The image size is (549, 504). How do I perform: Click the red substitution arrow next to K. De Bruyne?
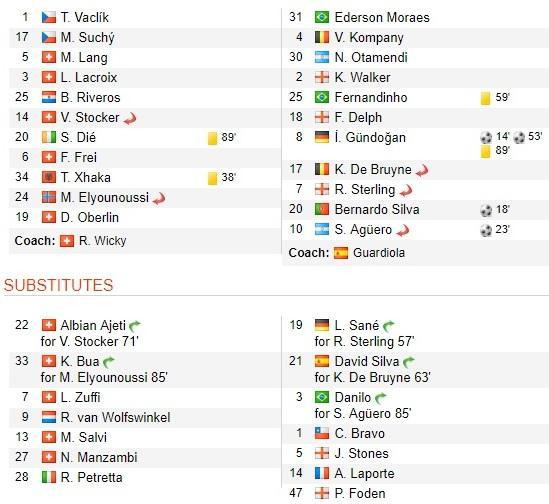click(422, 170)
